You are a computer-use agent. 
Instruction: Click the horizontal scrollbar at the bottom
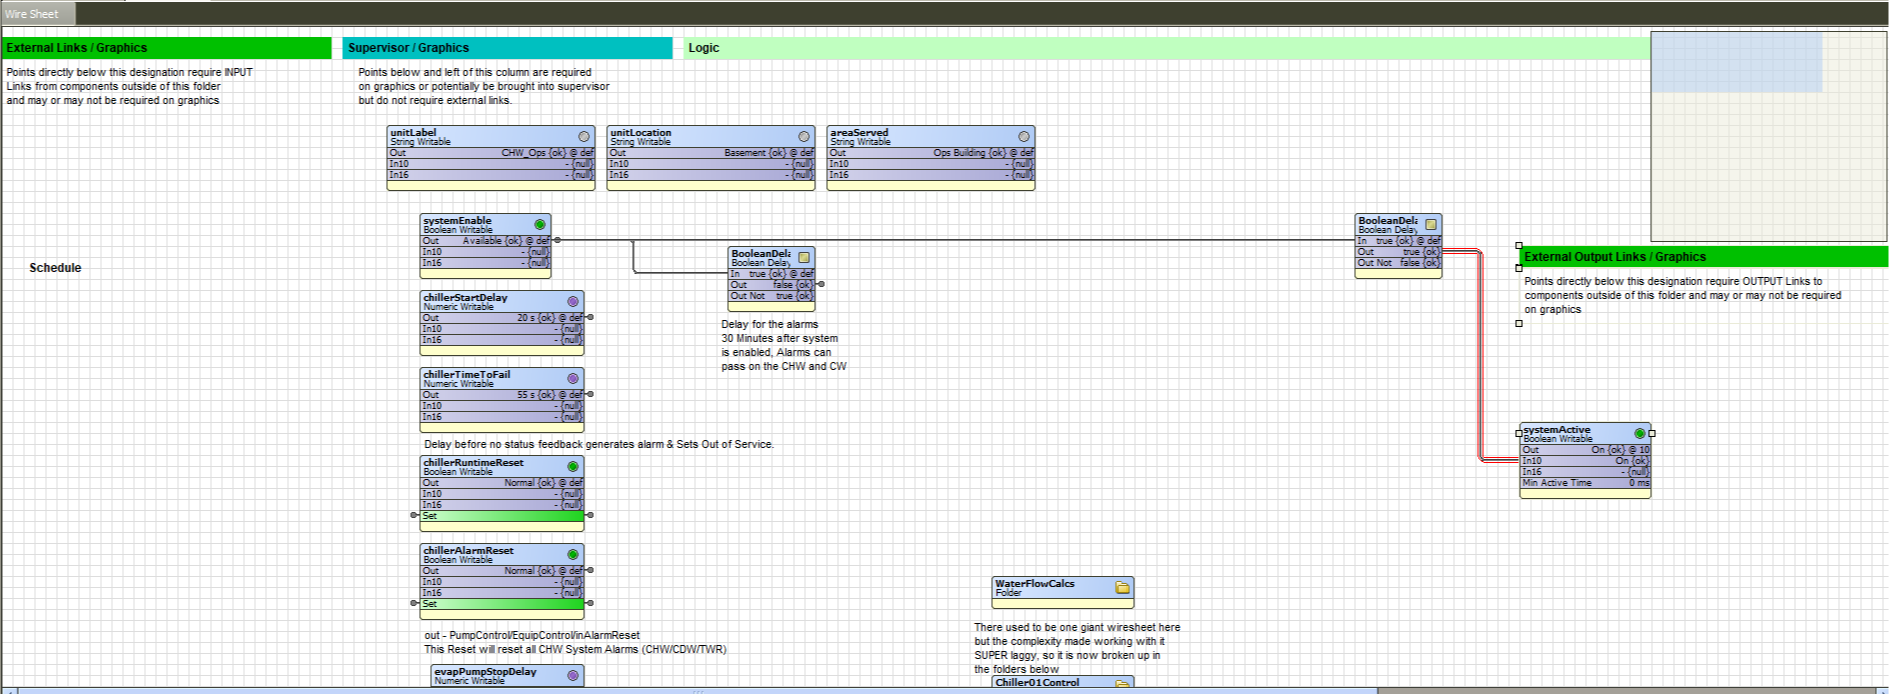pos(700,690)
